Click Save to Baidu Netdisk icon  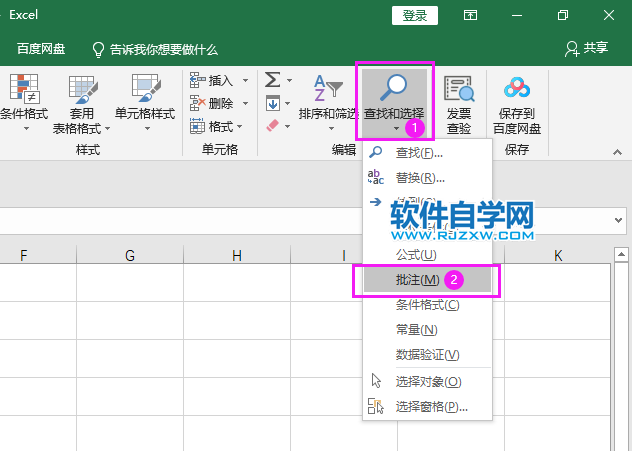point(517,104)
